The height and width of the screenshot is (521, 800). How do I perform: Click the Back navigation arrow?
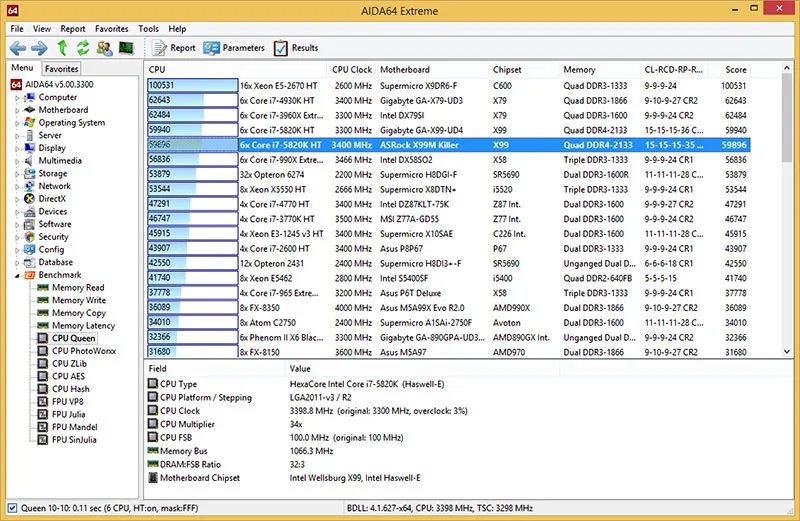coord(16,48)
